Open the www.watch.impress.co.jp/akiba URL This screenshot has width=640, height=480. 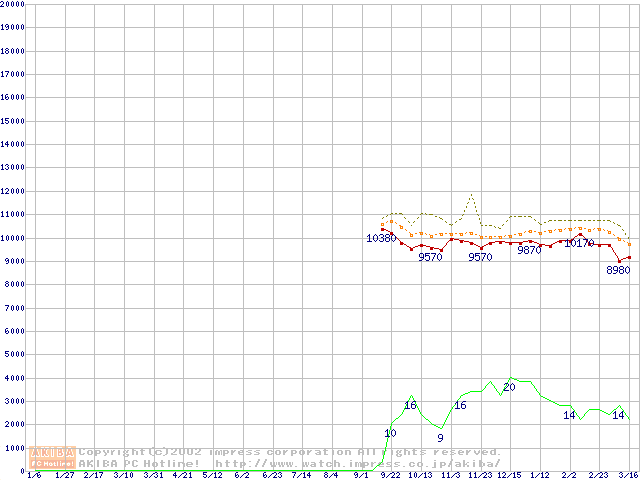(358, 463)
